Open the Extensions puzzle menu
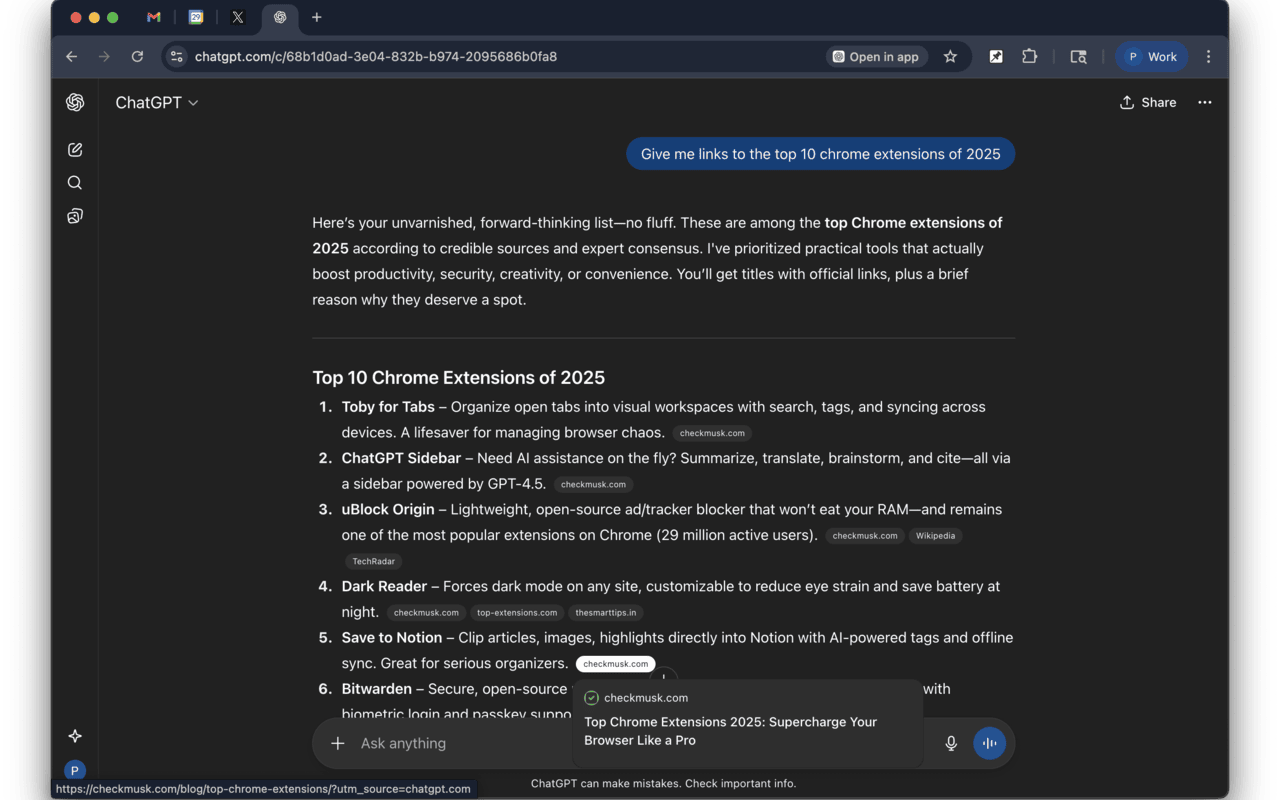1280x800 pixels. tap(1029, 57)
